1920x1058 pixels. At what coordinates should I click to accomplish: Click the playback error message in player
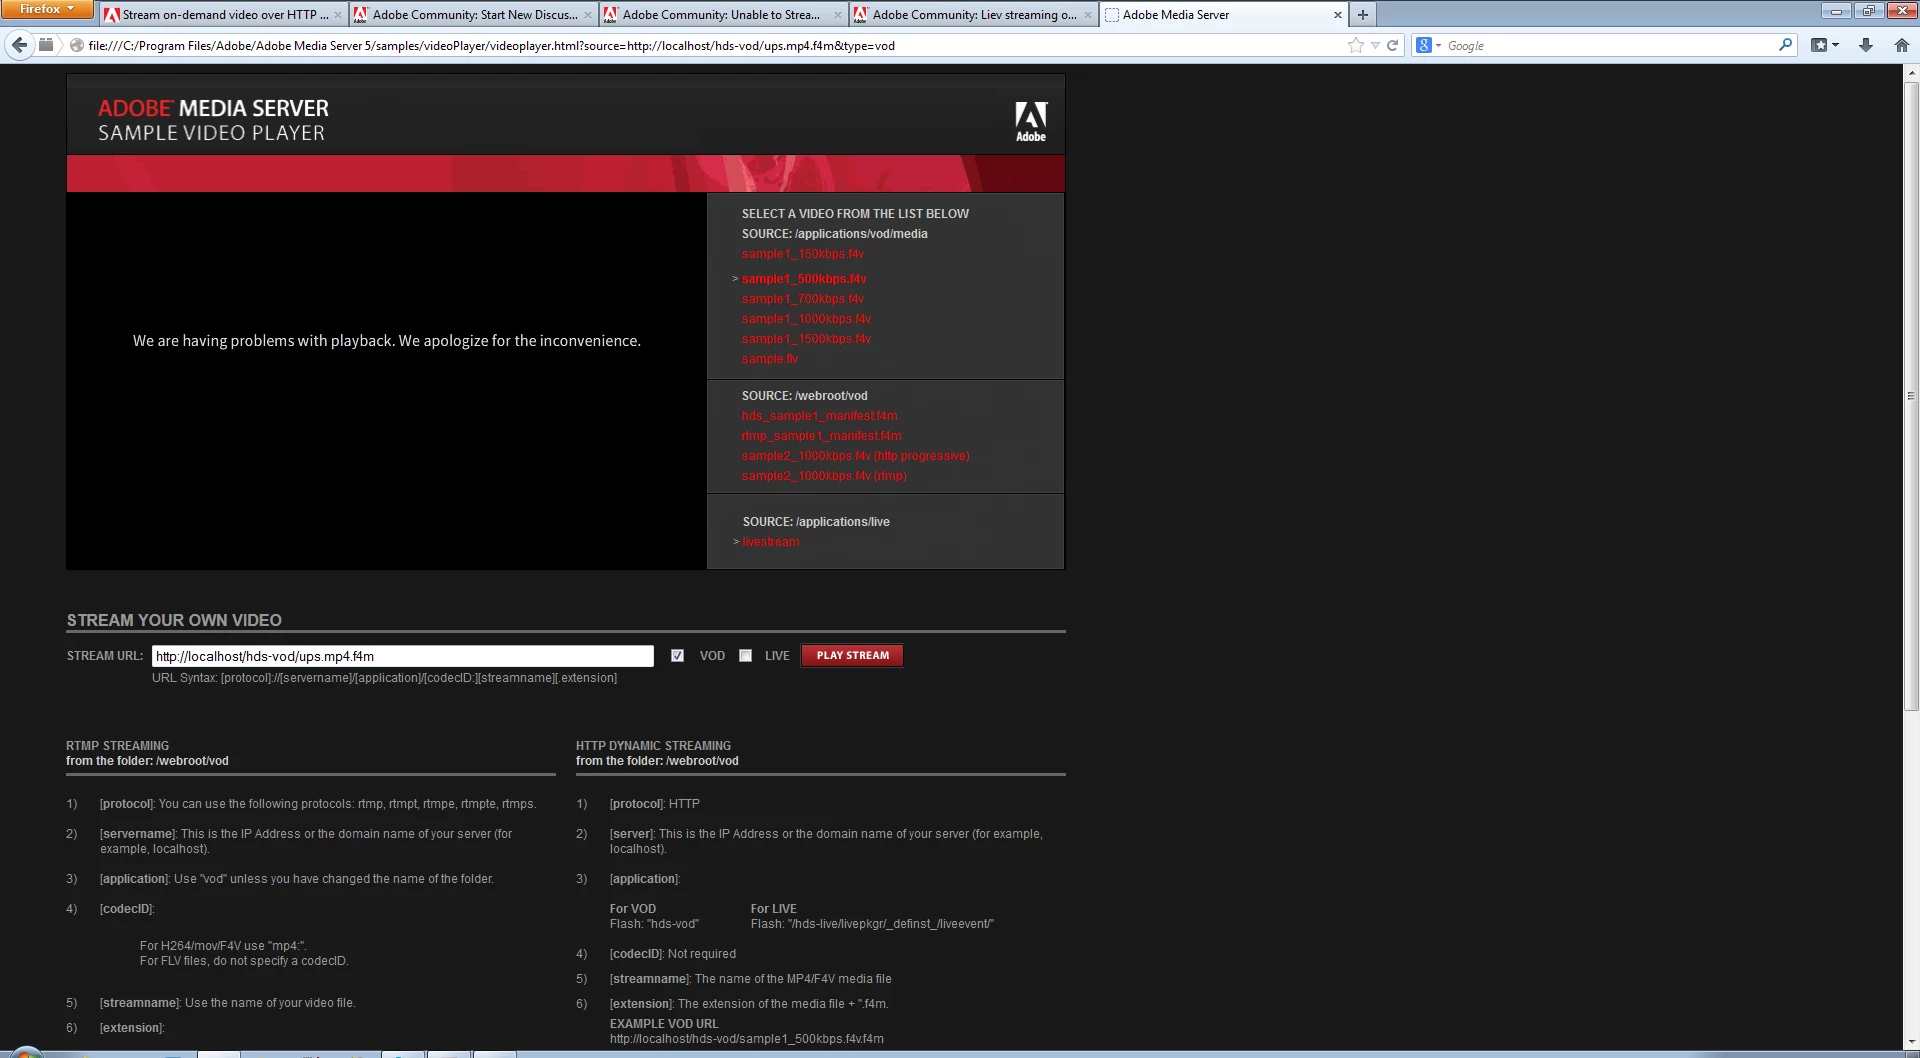387,341
